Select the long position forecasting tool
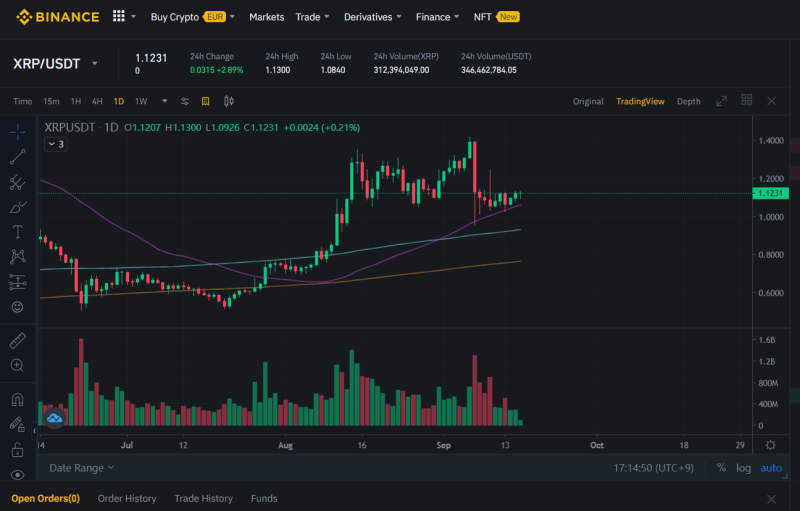 18,282
